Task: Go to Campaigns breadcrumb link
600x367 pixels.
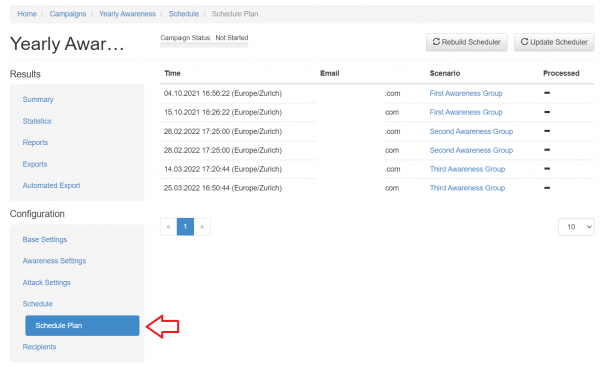Action: click(x=68, y=14)
